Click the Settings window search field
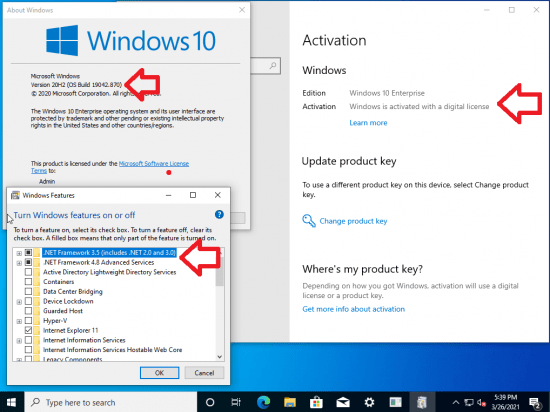Screen dimensions: 550x412 265,66
